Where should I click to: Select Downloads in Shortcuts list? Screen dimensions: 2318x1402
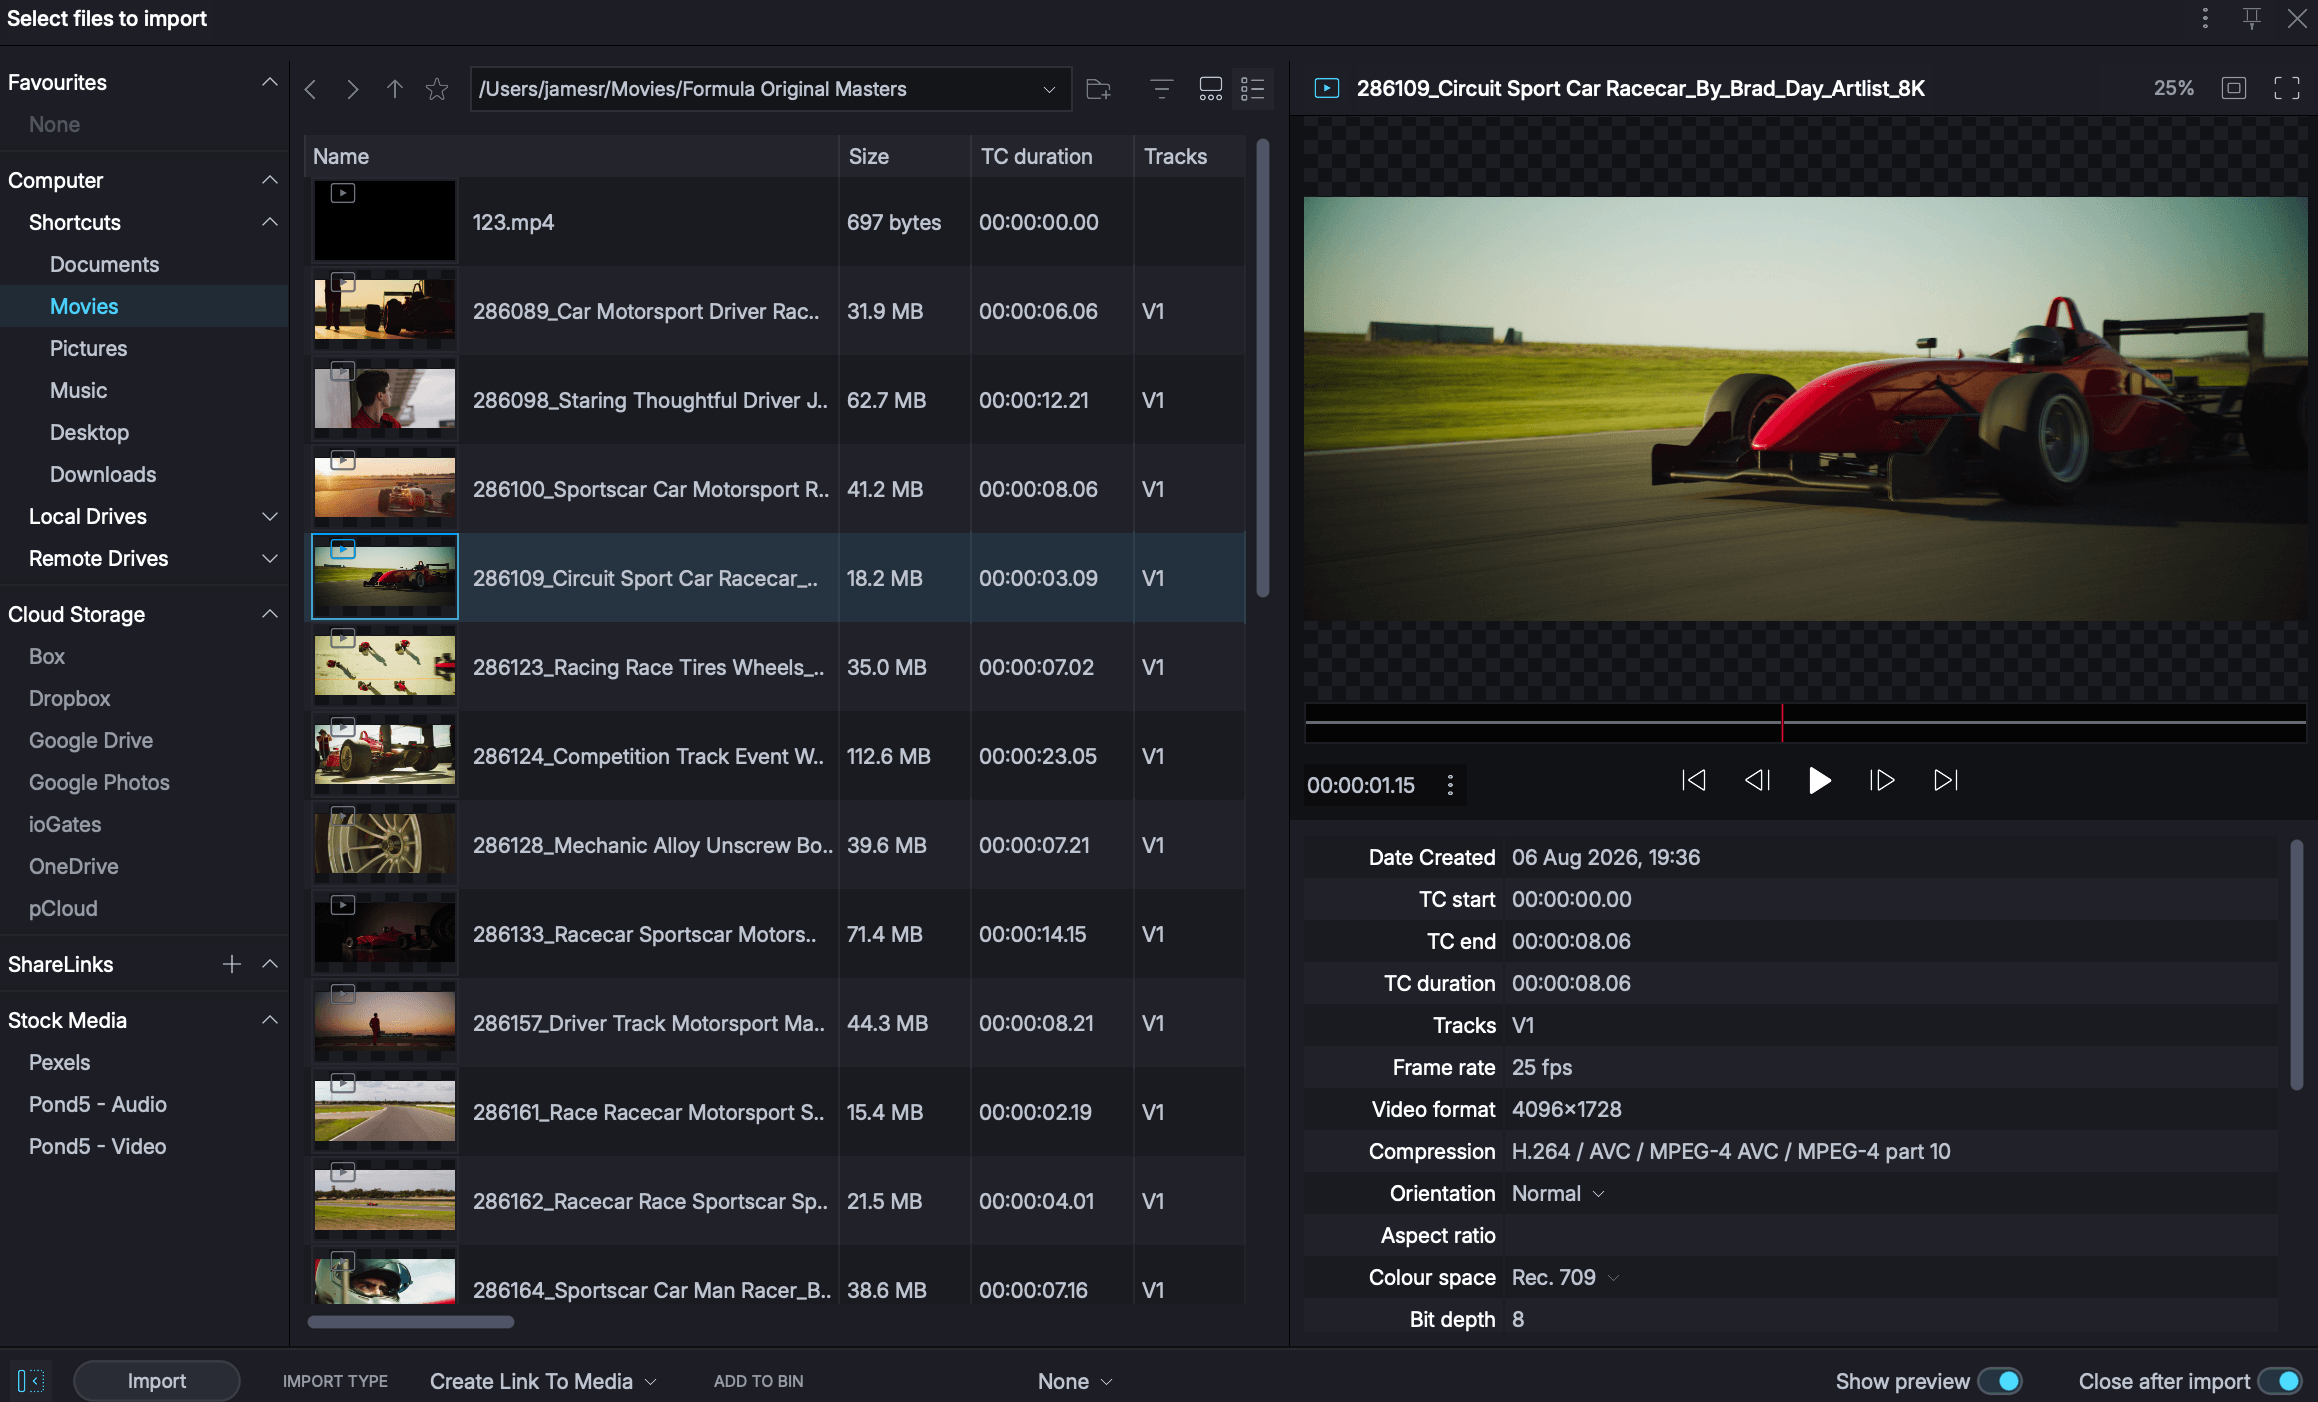pos(103,475)
